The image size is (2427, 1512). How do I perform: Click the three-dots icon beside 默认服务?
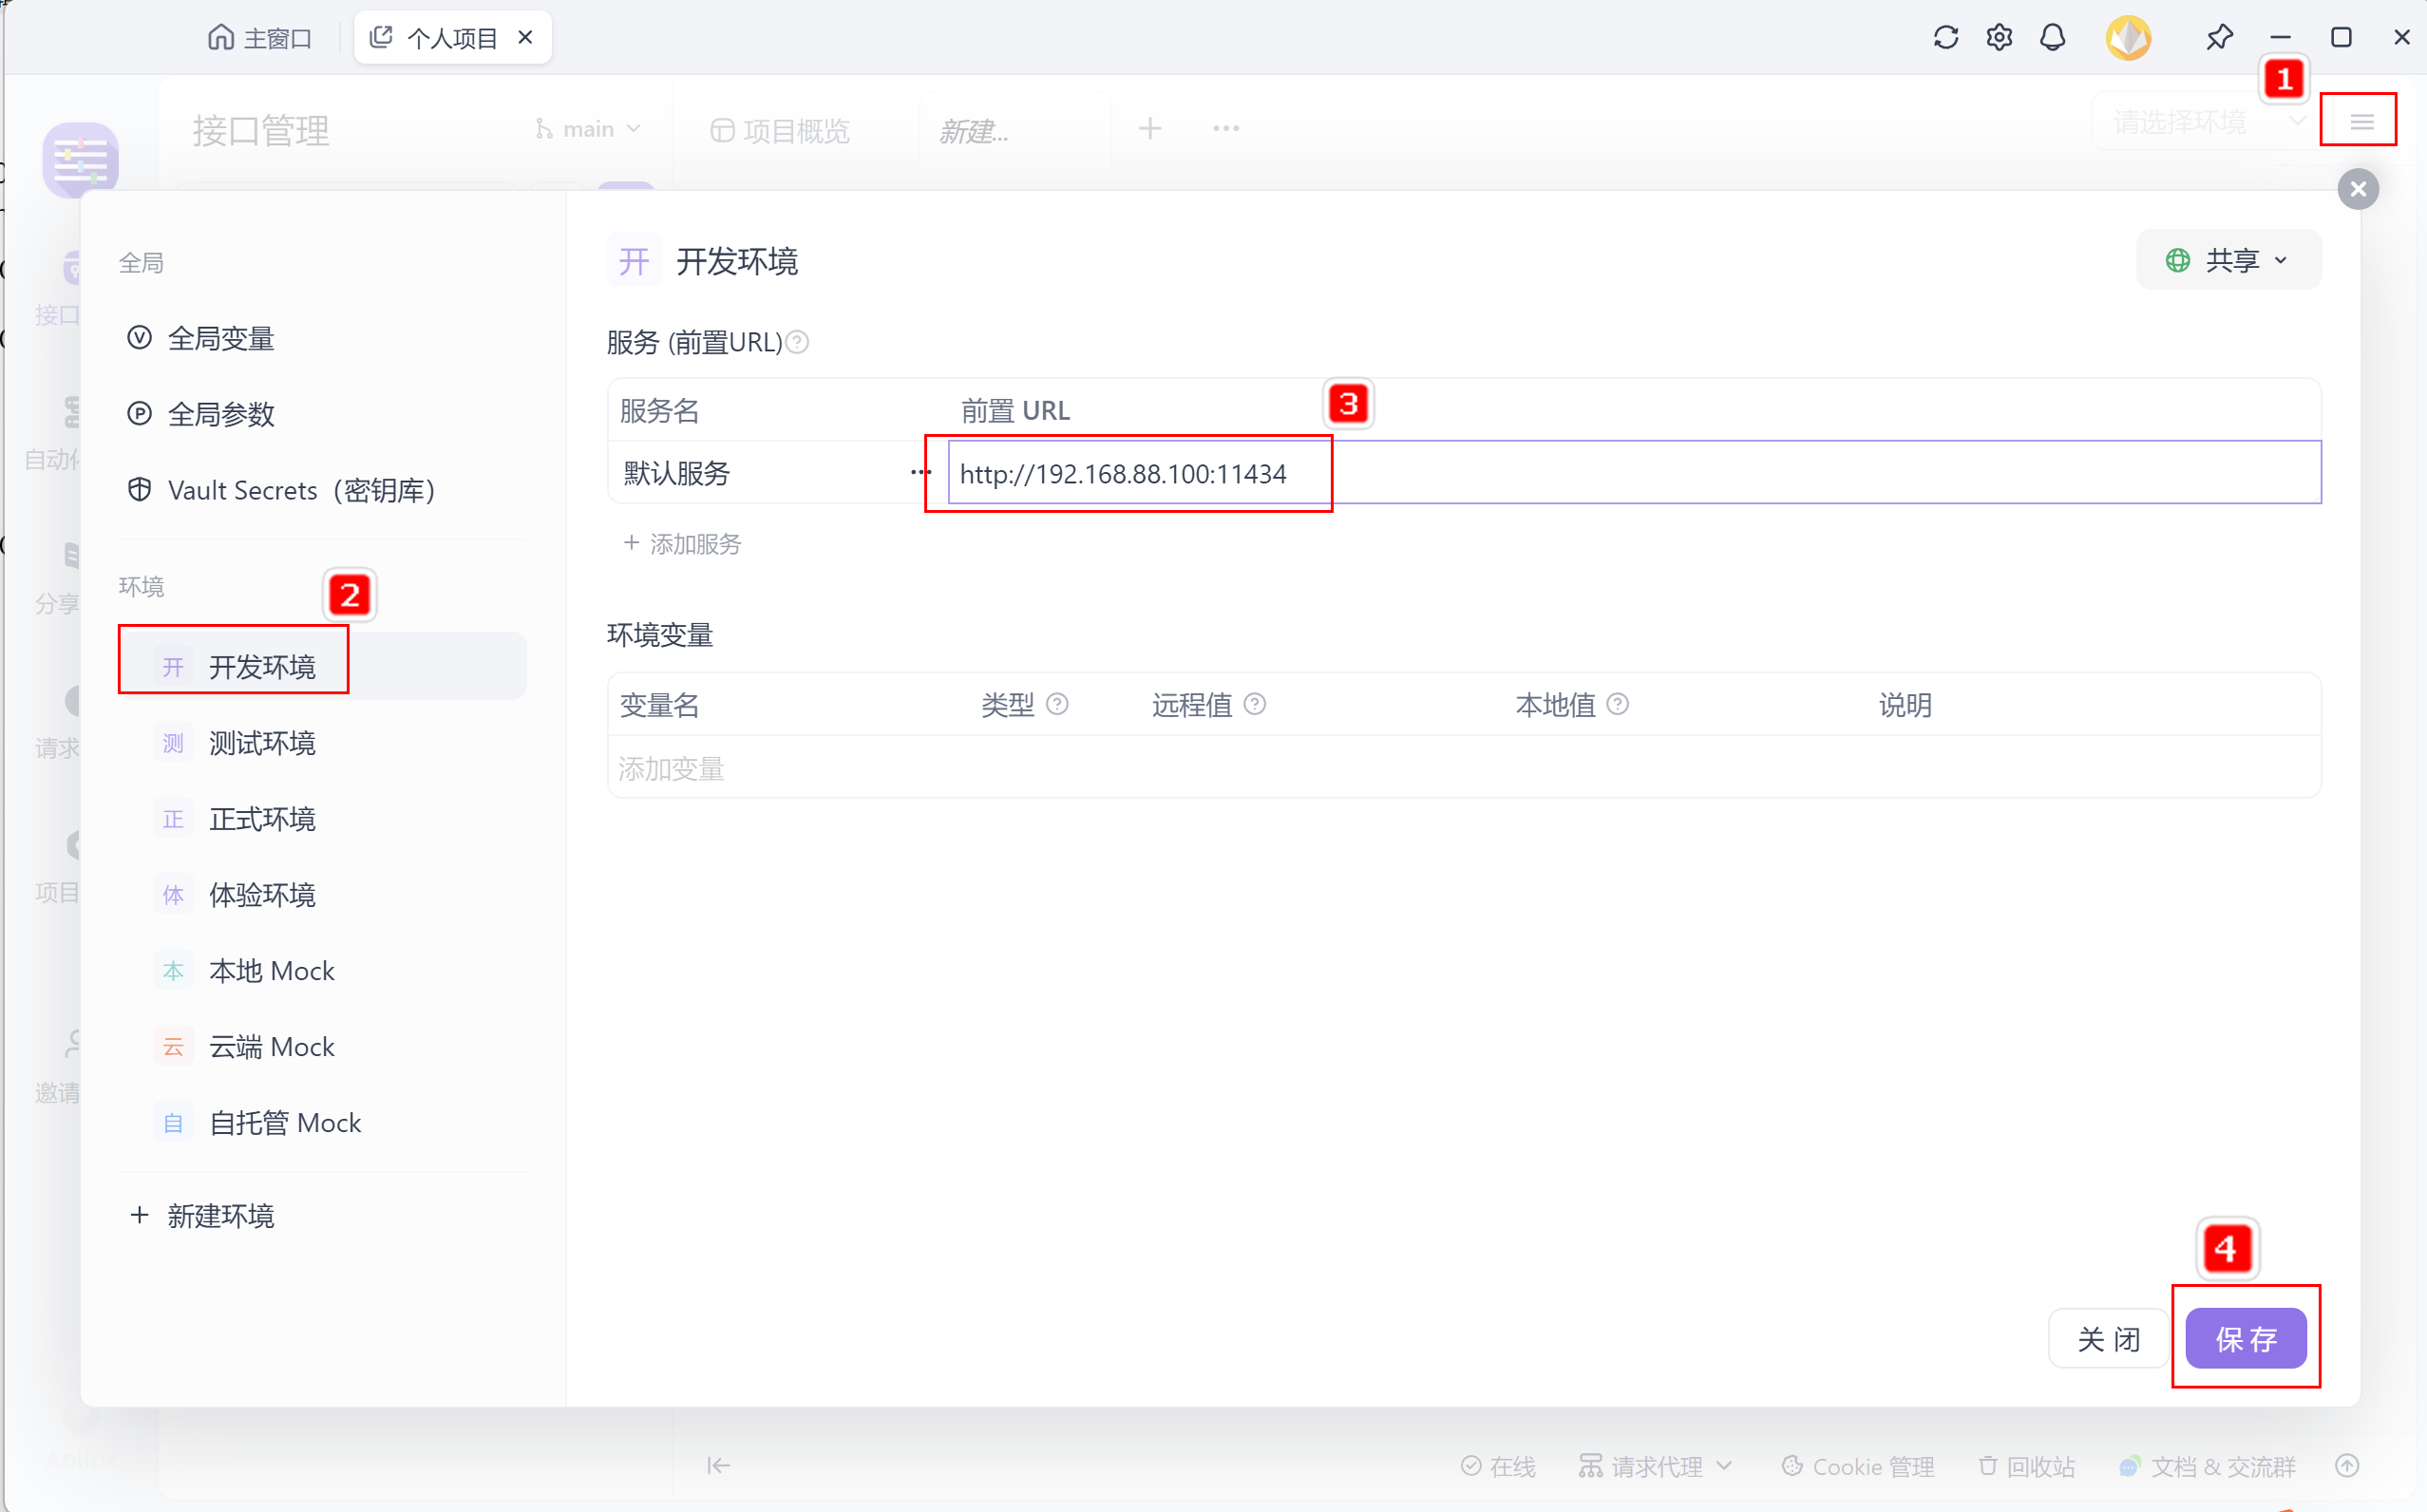click(920, 473)
